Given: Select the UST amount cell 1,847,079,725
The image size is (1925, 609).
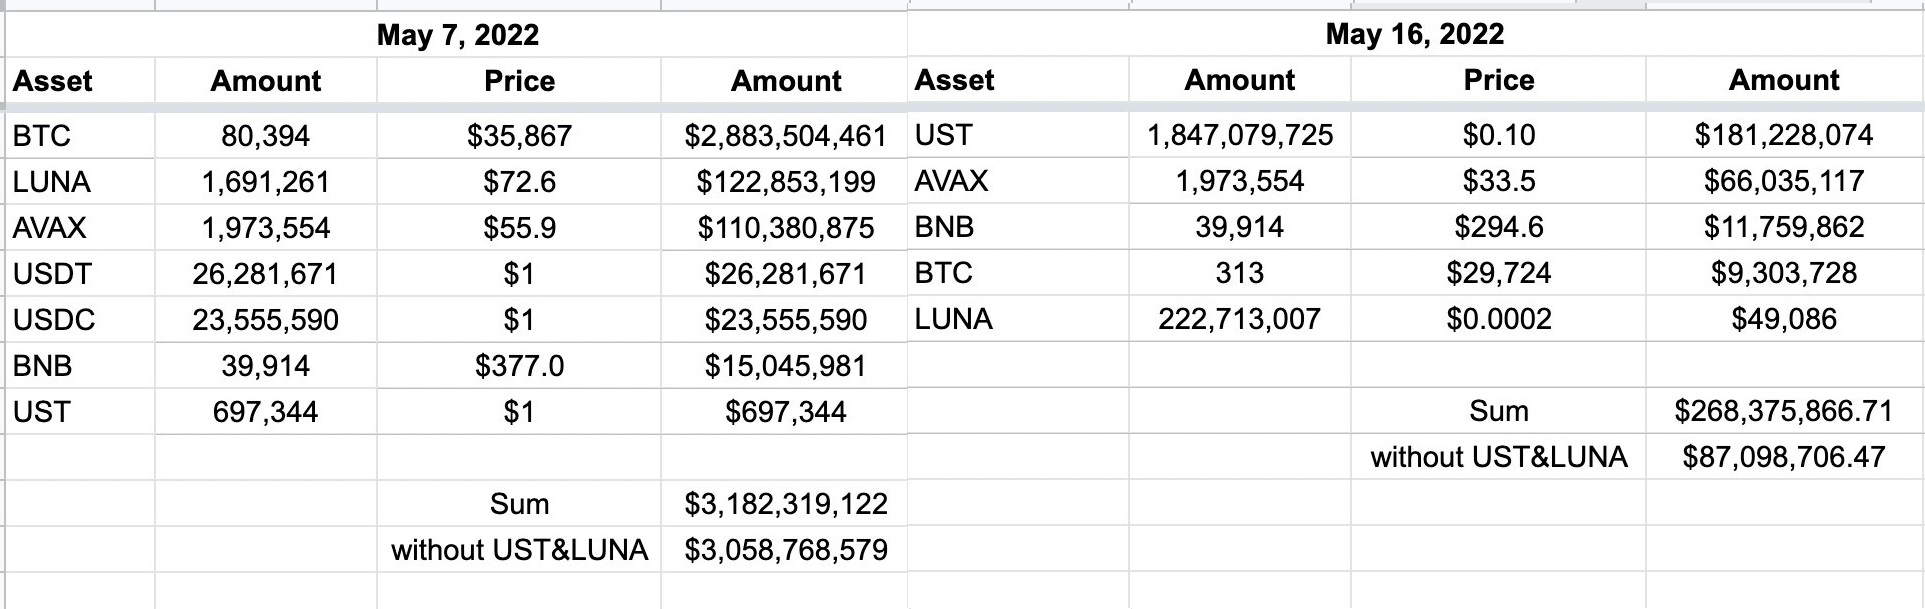Looking at the screenshot, I should (x=1239, y=135).
